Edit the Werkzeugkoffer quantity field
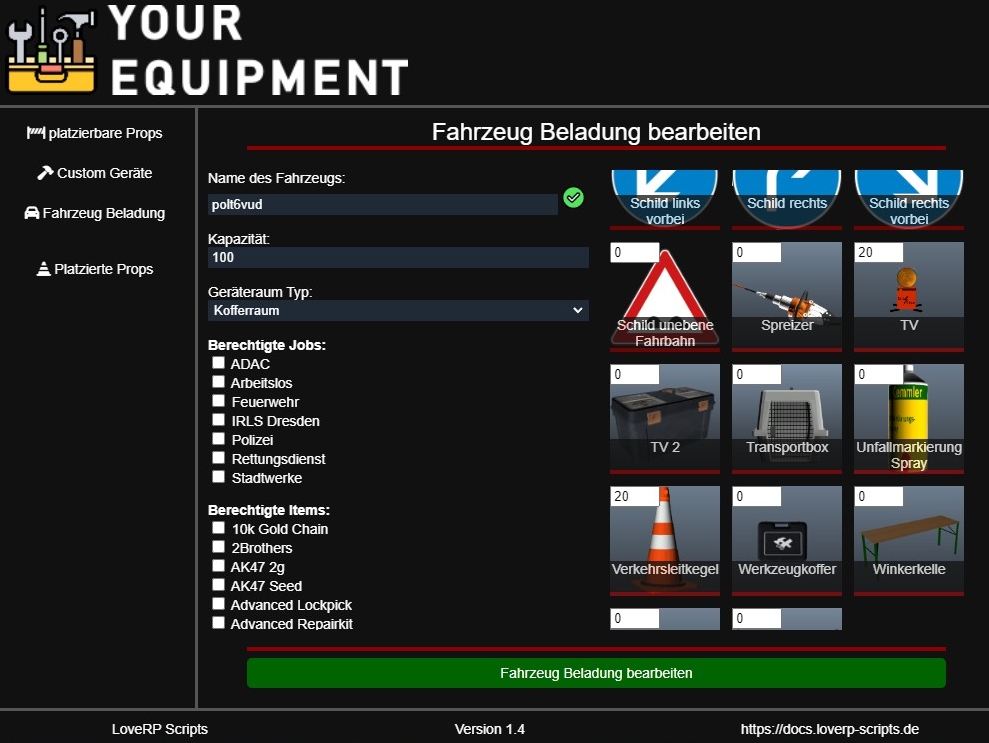The image size is (989, 743). (x=757, y=496)
